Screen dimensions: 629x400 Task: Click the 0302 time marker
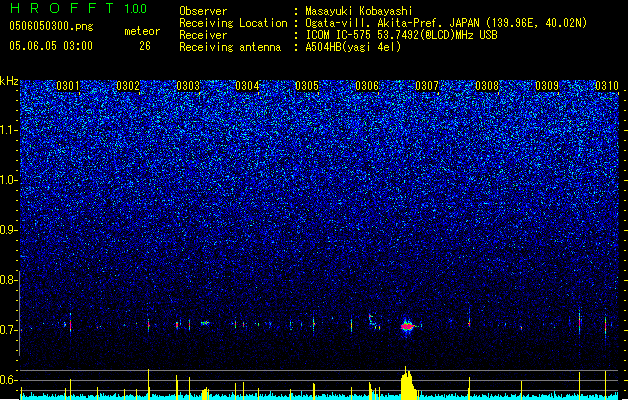pyautogui.click(x=128, y=86)
